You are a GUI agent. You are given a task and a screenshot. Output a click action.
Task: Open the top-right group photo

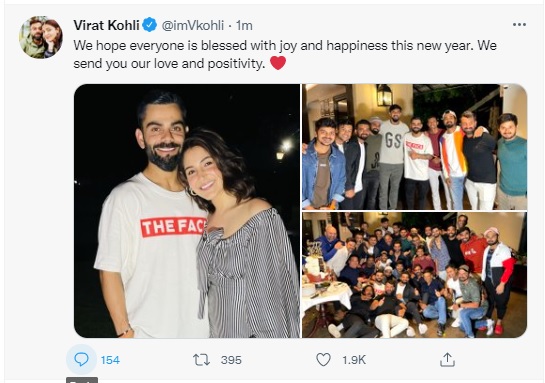tap(414, 147)
